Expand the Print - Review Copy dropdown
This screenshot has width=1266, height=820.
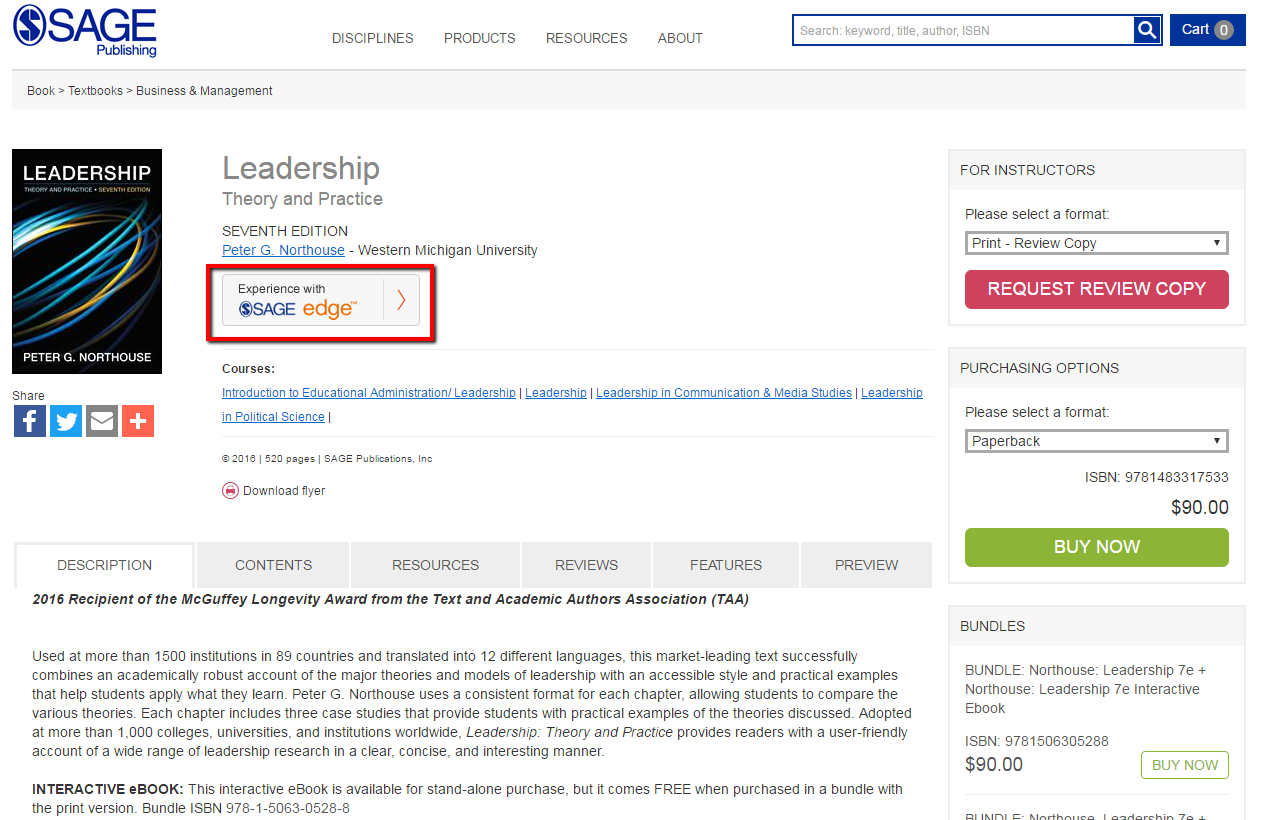[x=1096, y=243]
